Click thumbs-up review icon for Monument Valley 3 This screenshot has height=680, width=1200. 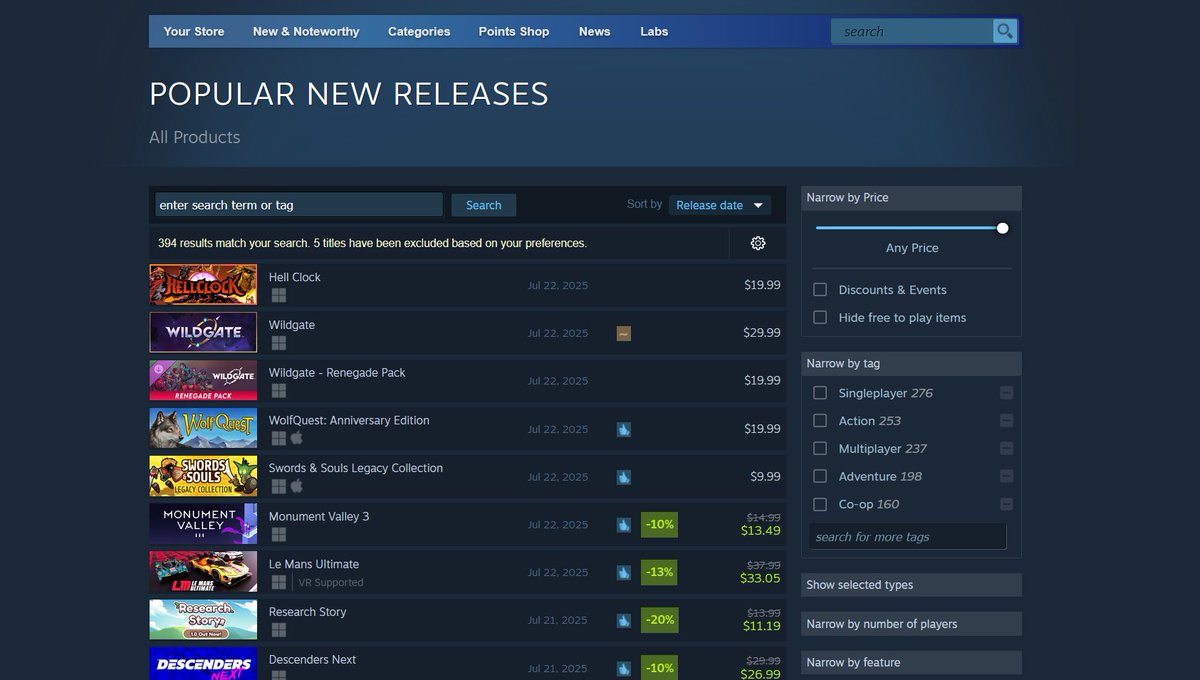coord(624,524)
